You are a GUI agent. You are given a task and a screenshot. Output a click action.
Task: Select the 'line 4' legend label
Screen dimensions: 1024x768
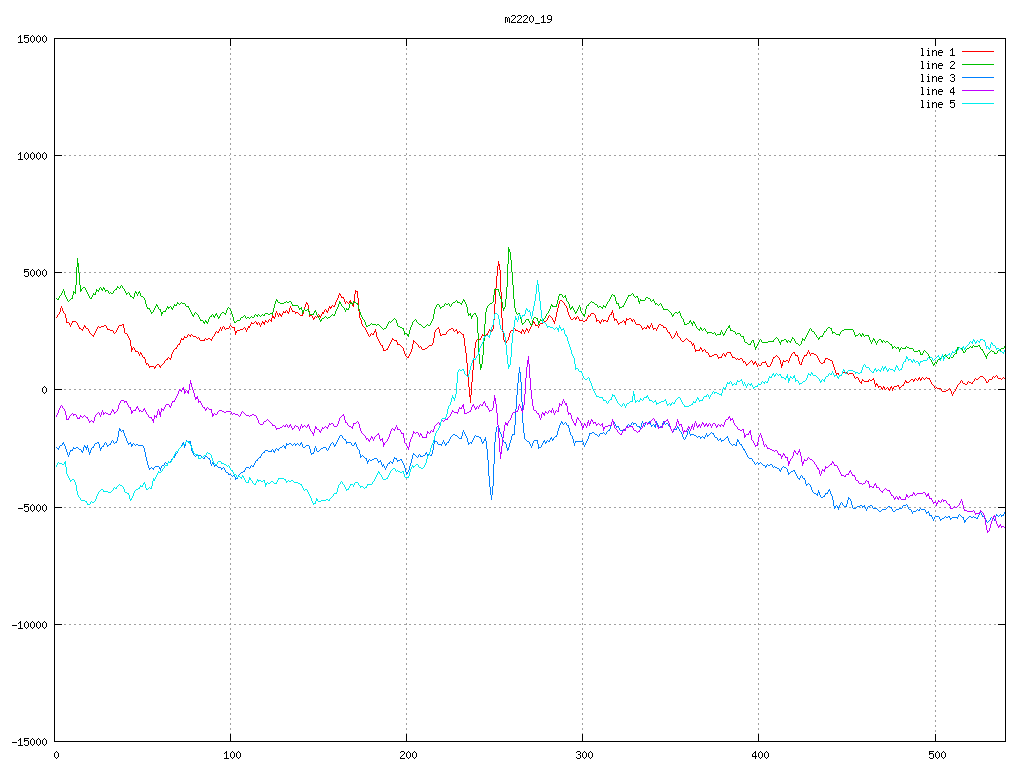point(937,91)
